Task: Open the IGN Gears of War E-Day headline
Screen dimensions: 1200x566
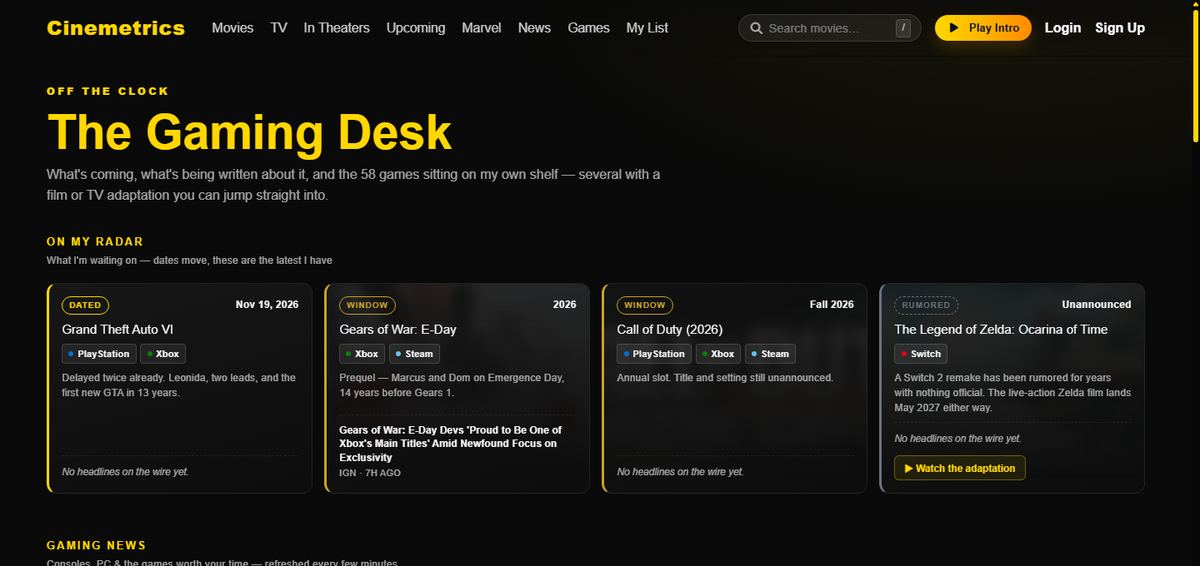Action: [x=450, y=443]
